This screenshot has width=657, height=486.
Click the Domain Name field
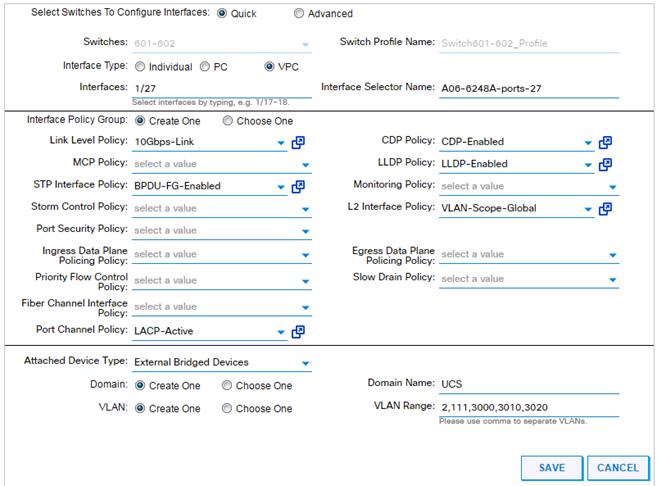pyautogui.click(x=529, y=384)
